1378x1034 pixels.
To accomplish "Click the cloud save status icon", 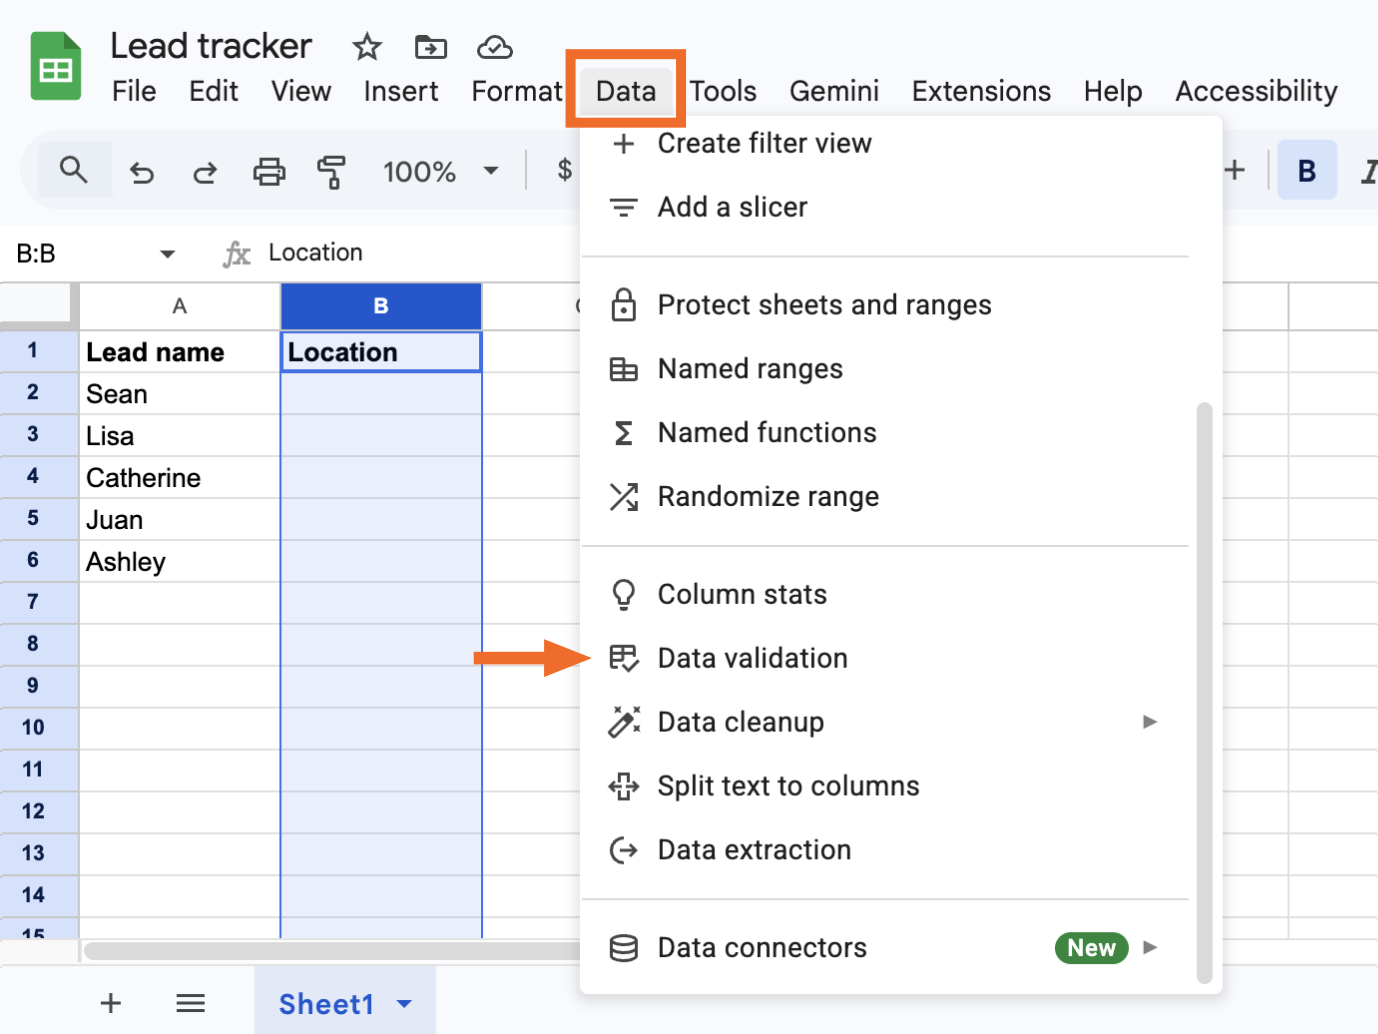I will (x=494, y=46).
